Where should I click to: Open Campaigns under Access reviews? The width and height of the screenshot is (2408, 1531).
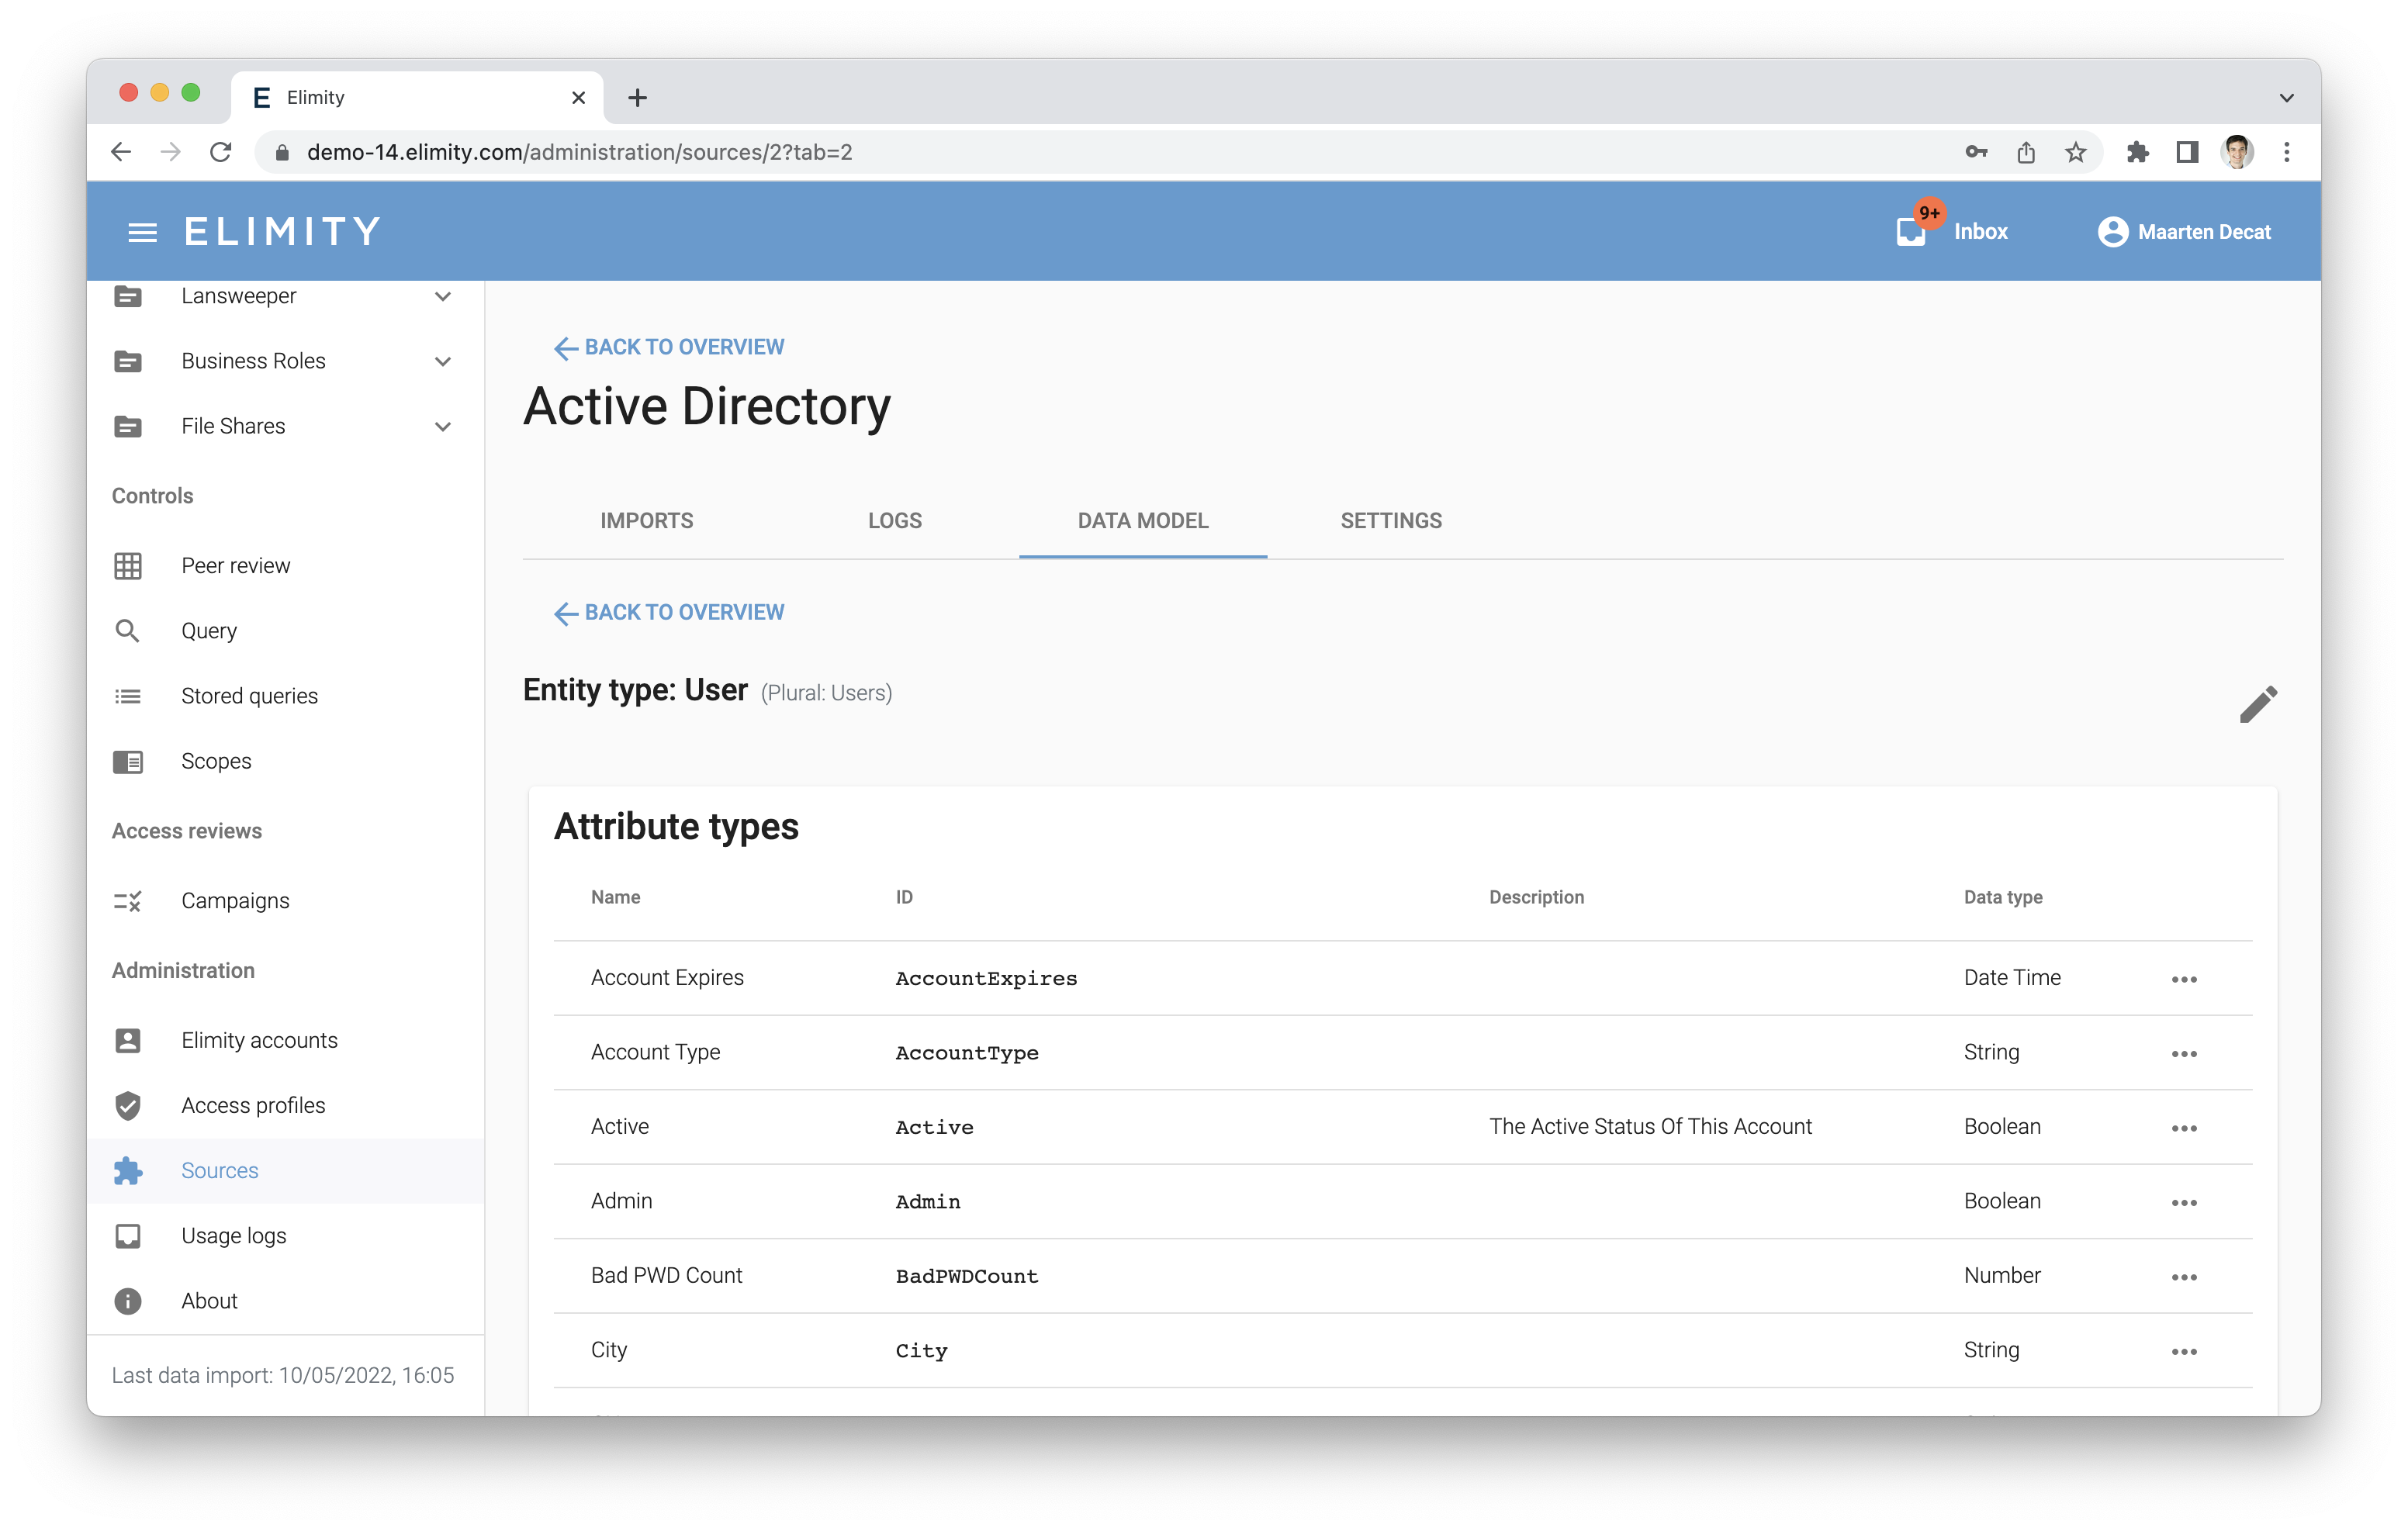235,901
